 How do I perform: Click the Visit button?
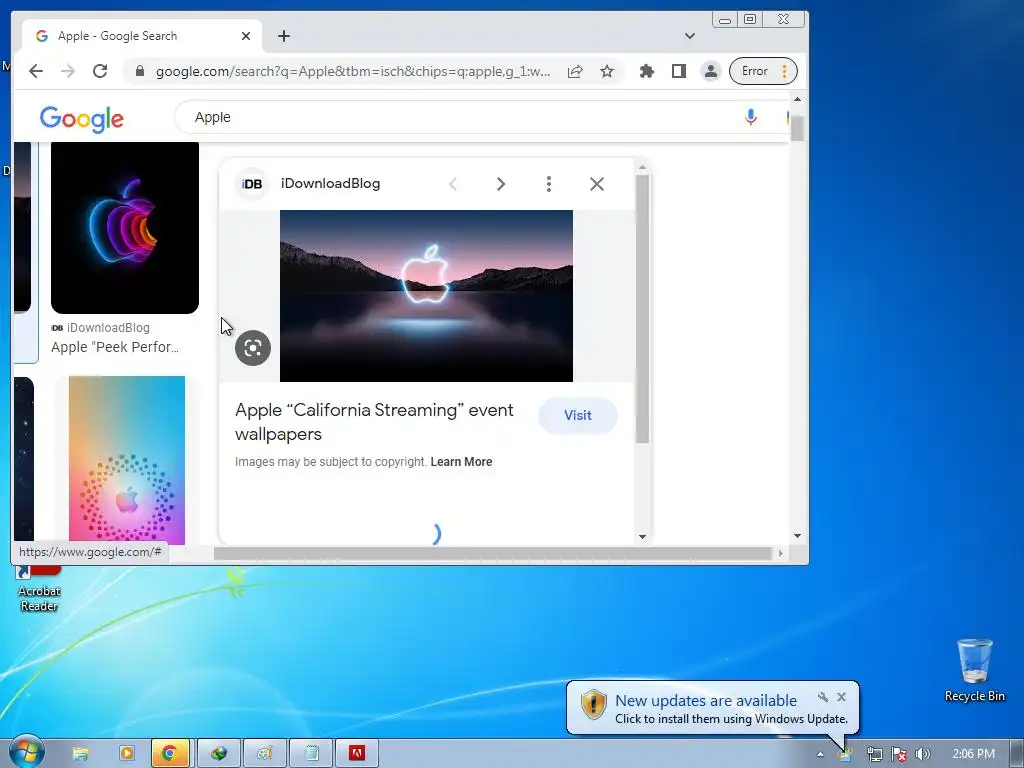click(578, 415)
